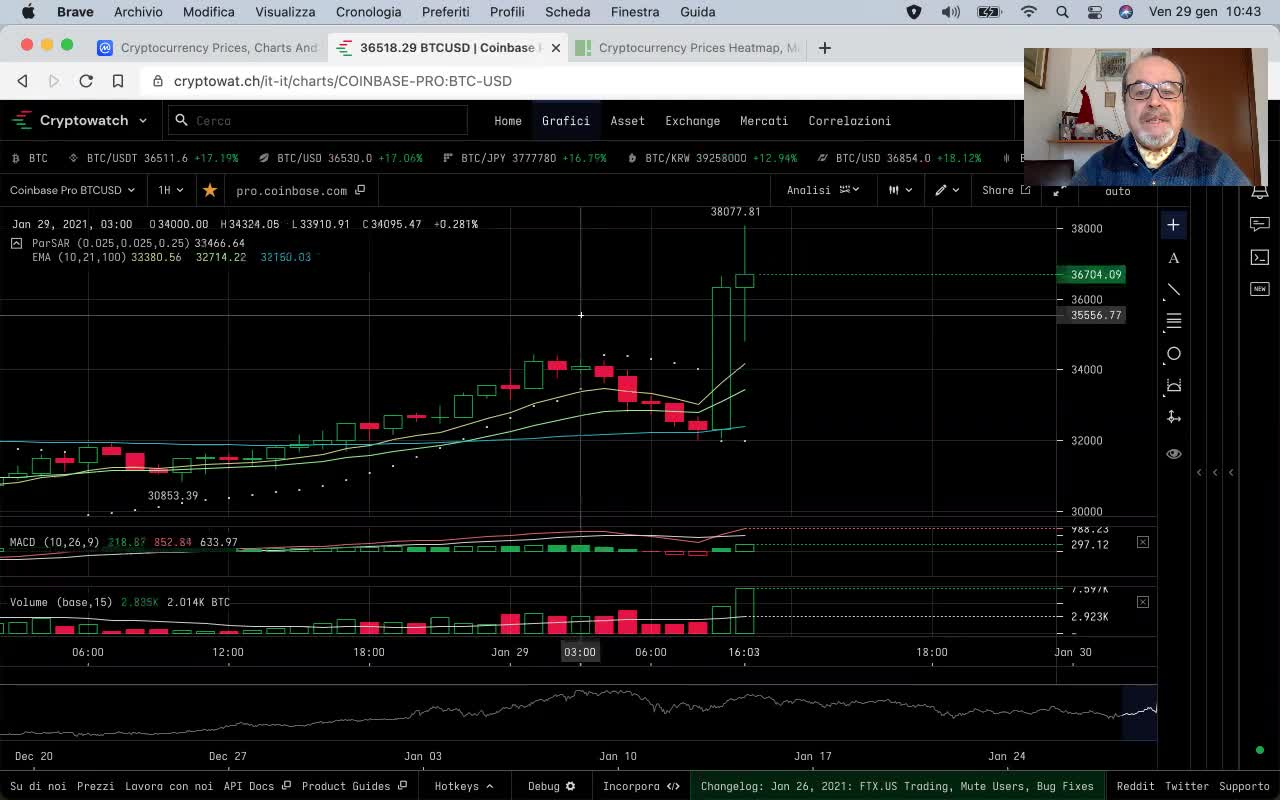1280x800 pixels.
Task: Select the text annotation tool
Action: coord(1173,258)
